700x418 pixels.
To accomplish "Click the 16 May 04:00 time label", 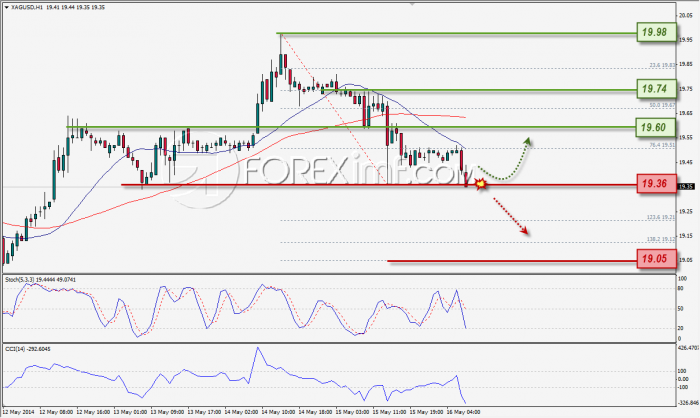I will coord(463,412).
